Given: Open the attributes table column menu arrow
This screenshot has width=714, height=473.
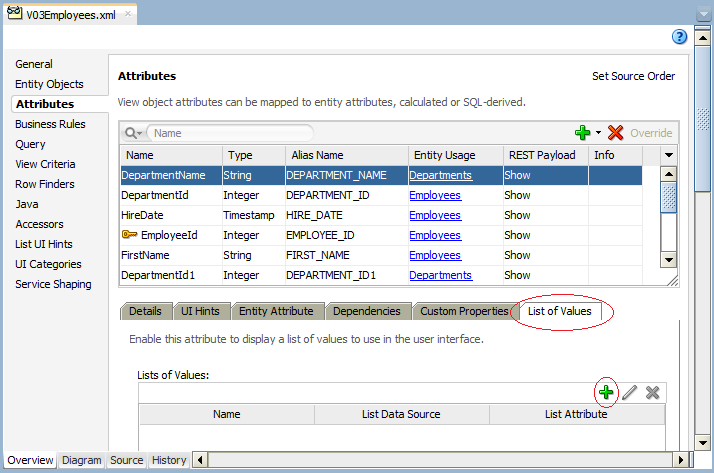Looking at the screenshot, I should (668, 155).
